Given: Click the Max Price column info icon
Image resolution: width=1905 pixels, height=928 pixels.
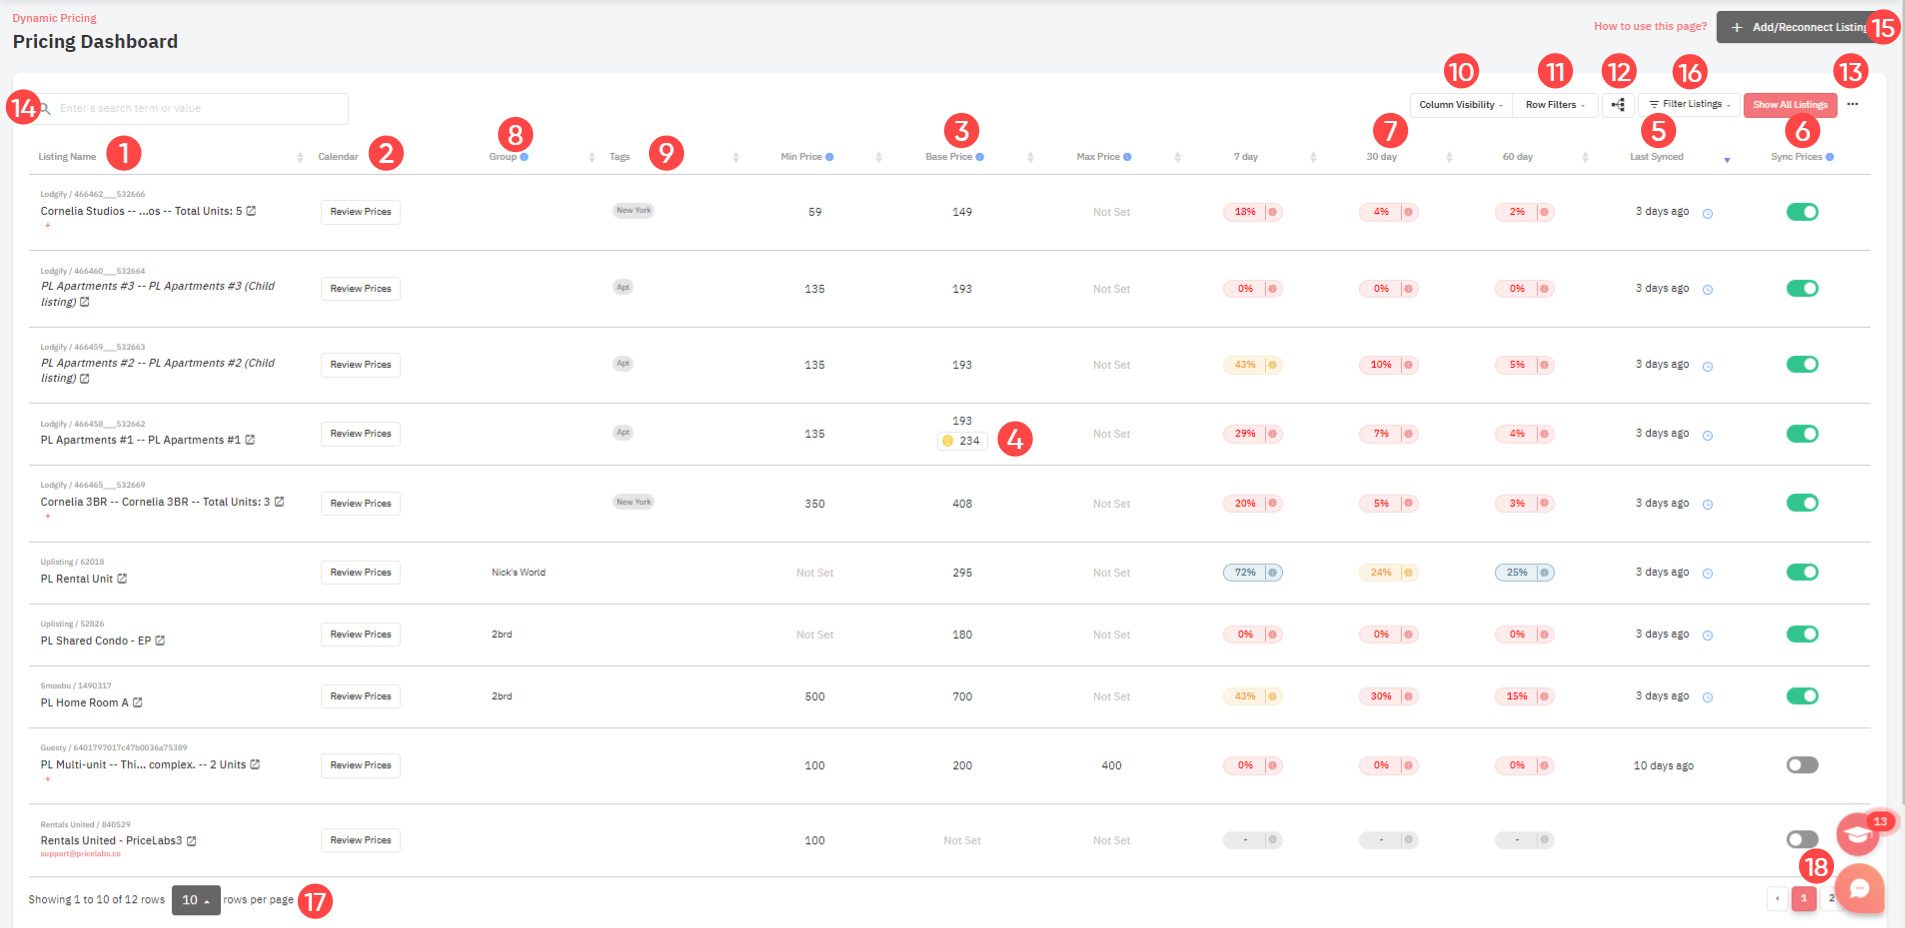Looking at the screenshot, I should tap(1127, 157).
